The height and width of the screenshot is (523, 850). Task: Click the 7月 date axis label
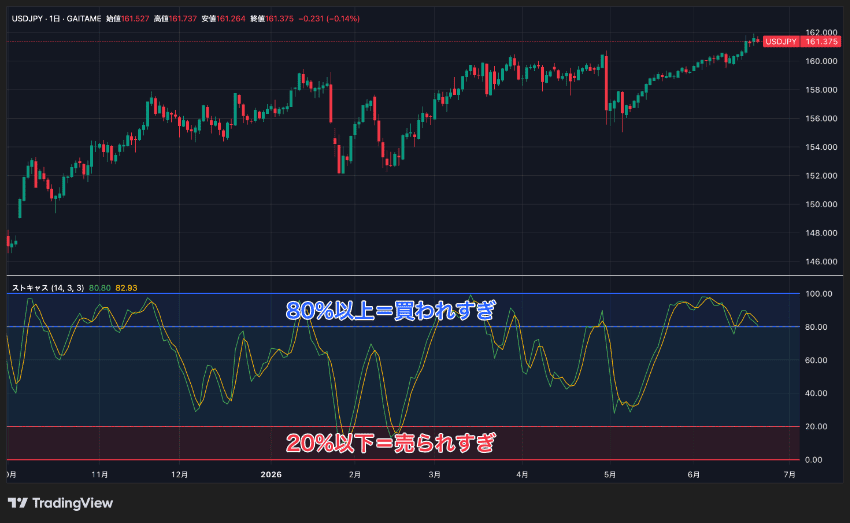pyautogui.click(x=790, y=474)
